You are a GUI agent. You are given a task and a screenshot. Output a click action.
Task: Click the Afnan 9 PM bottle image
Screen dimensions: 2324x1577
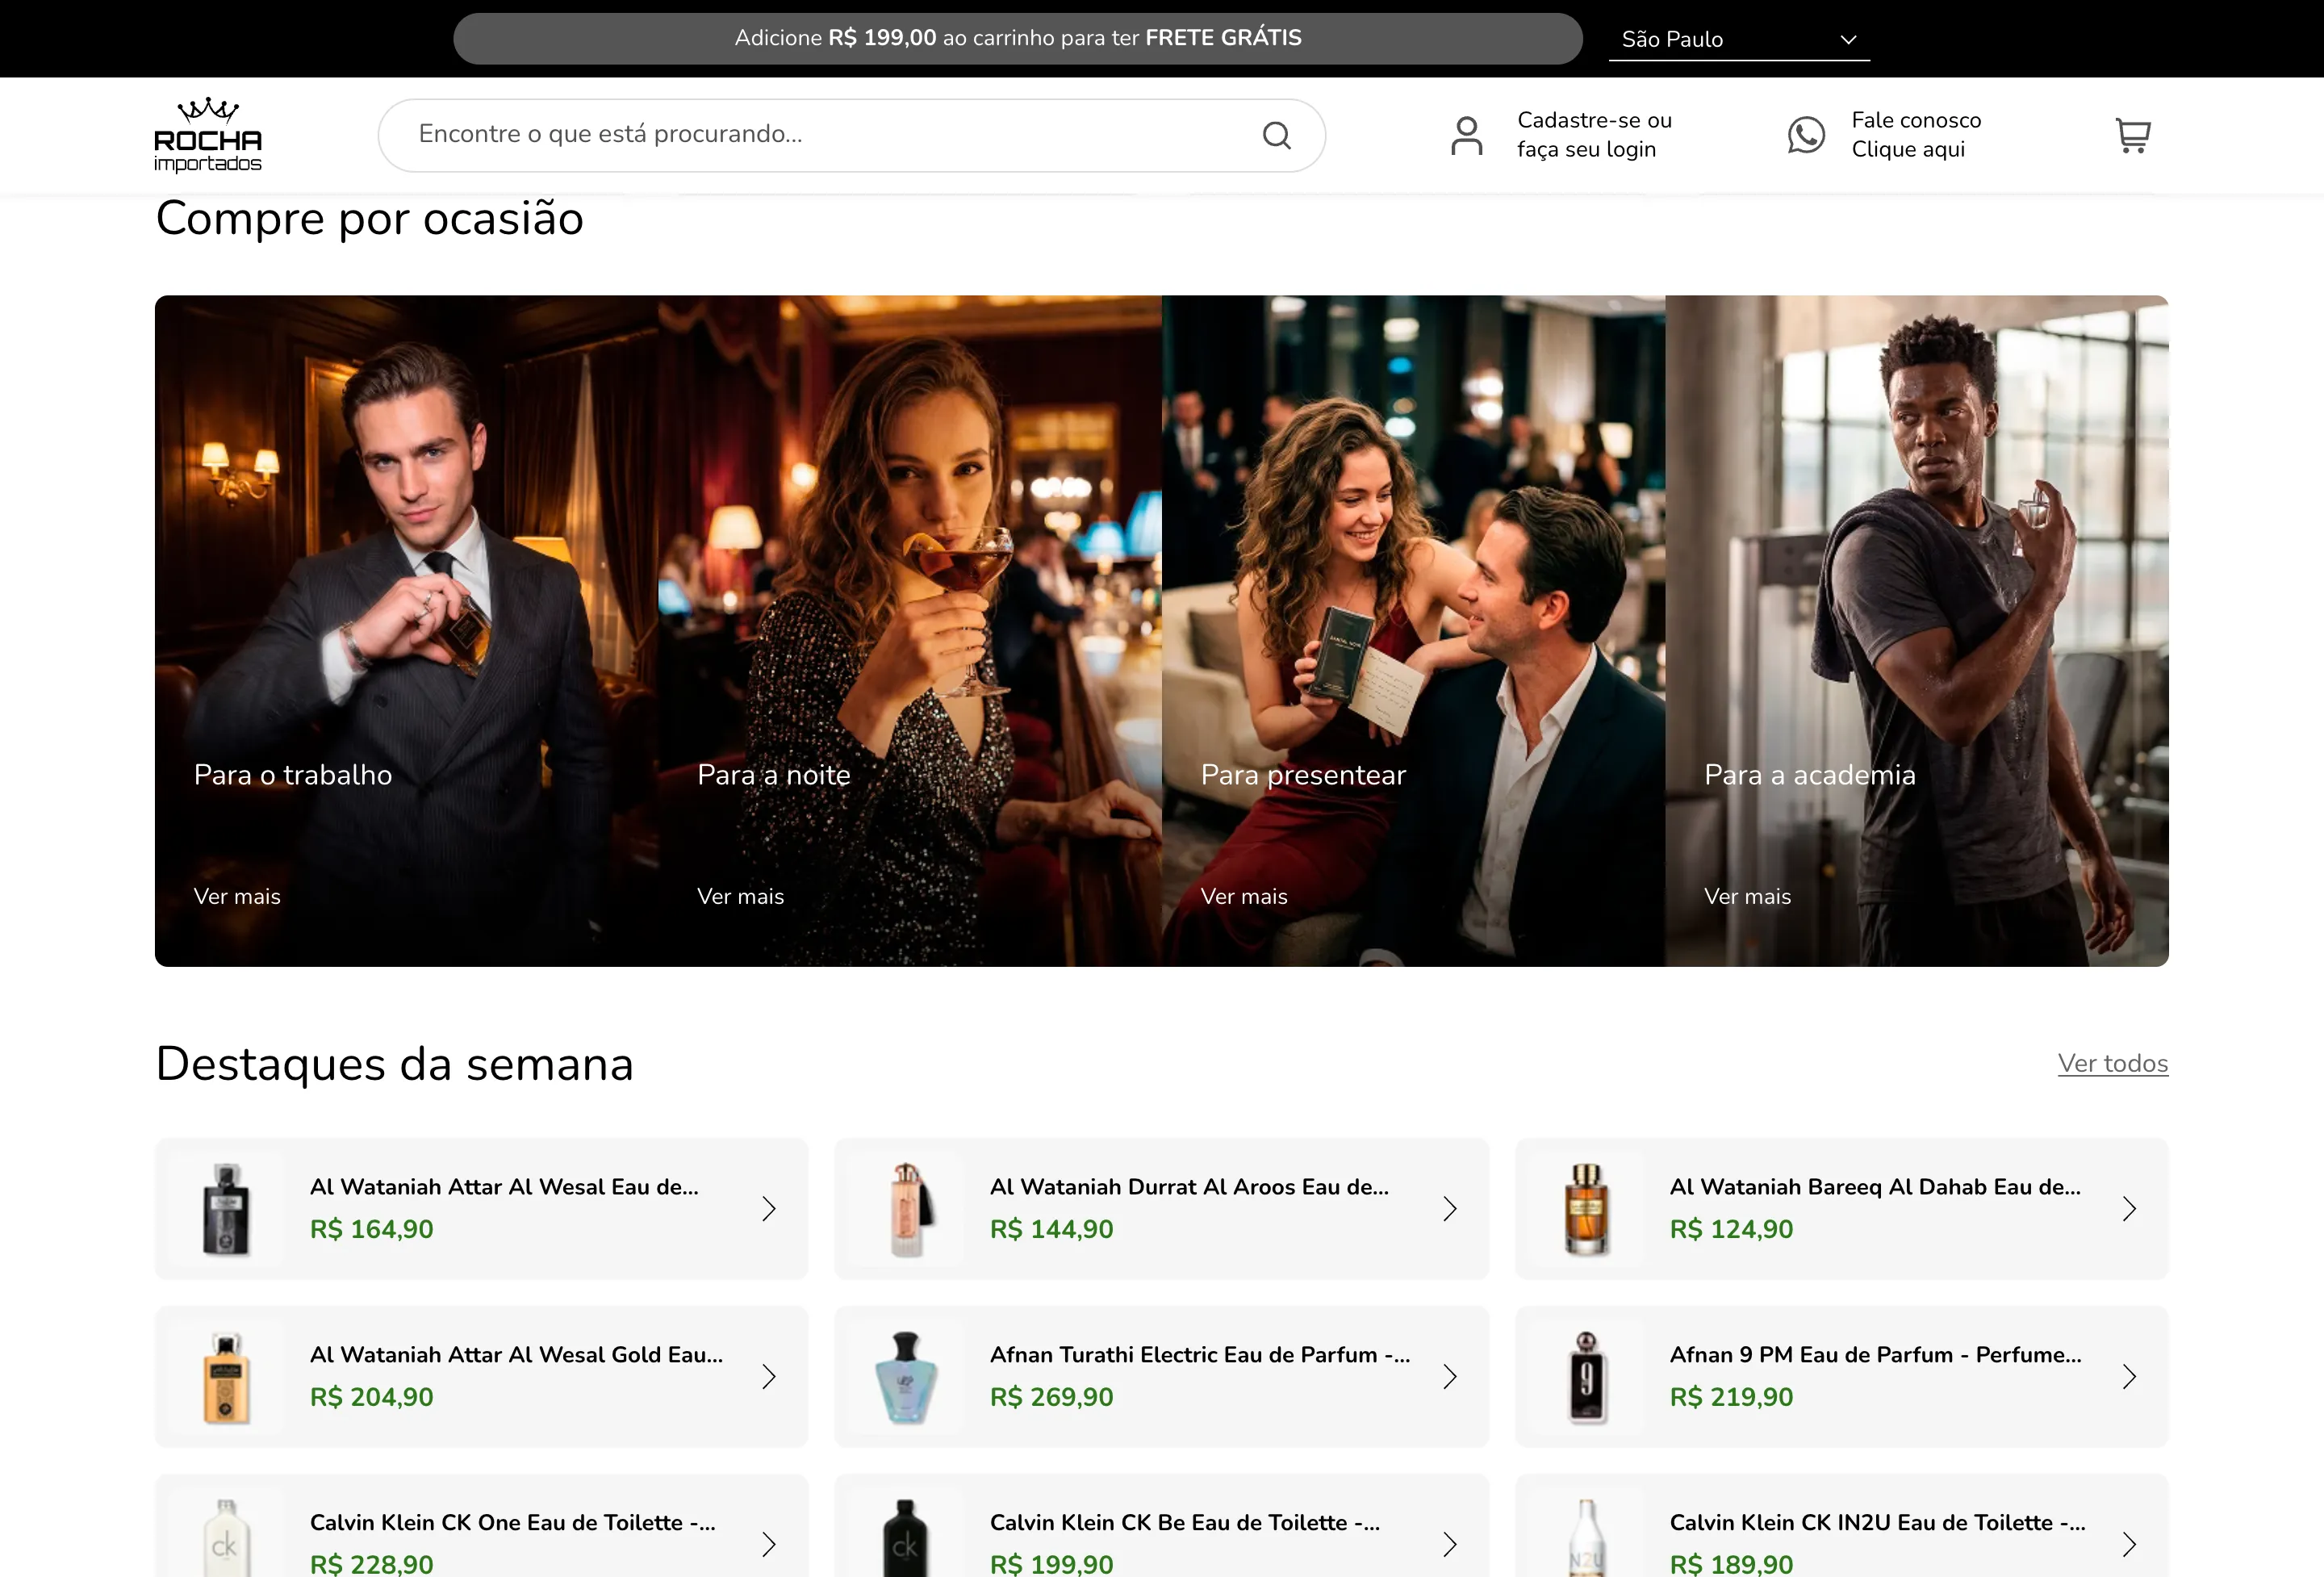[1586, 1376]
